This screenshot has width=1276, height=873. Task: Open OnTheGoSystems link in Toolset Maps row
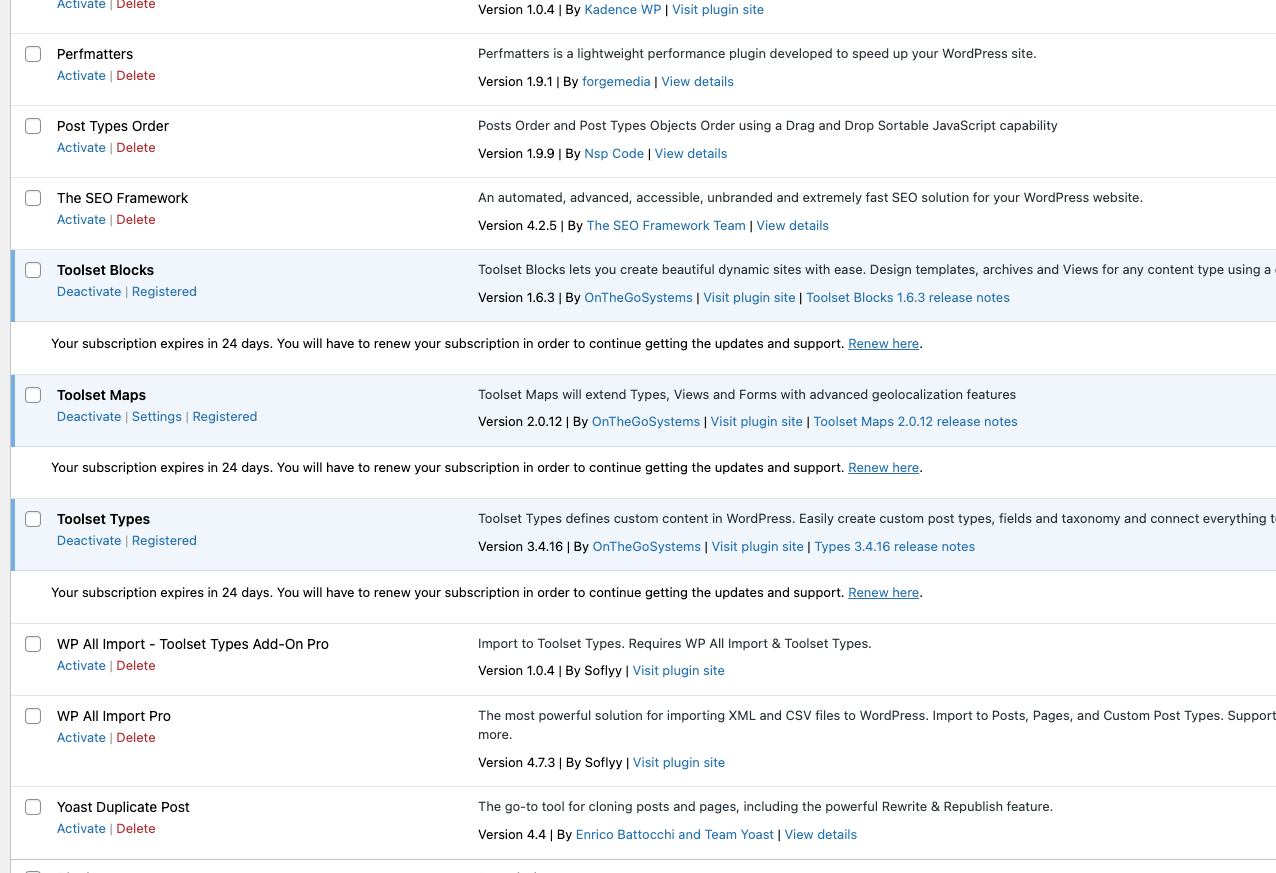pyautogui.click(x=646, y=422)
